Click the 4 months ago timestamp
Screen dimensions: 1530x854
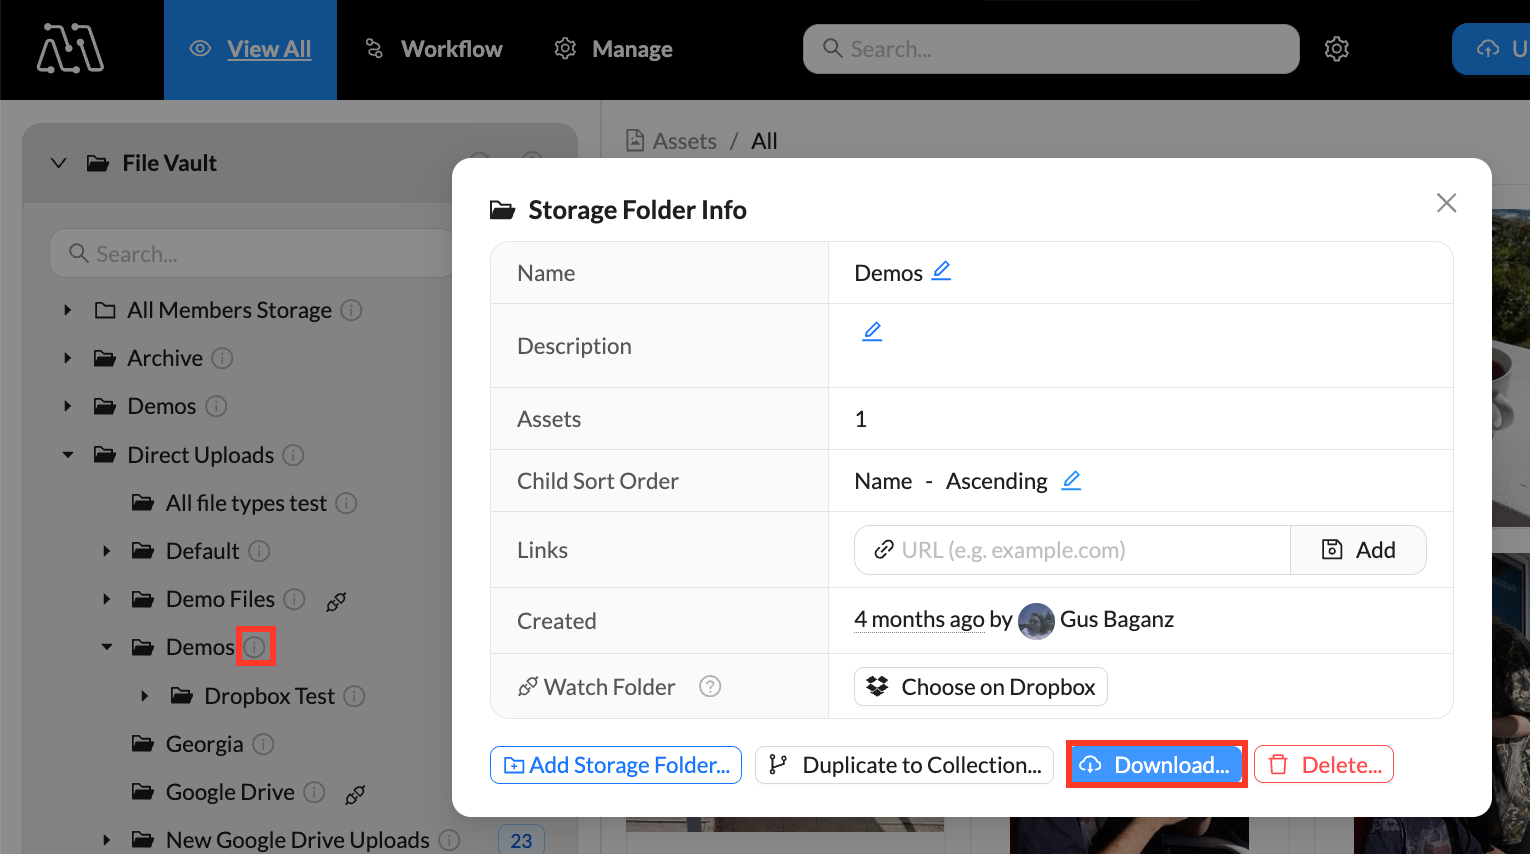(x=919, y=619)
